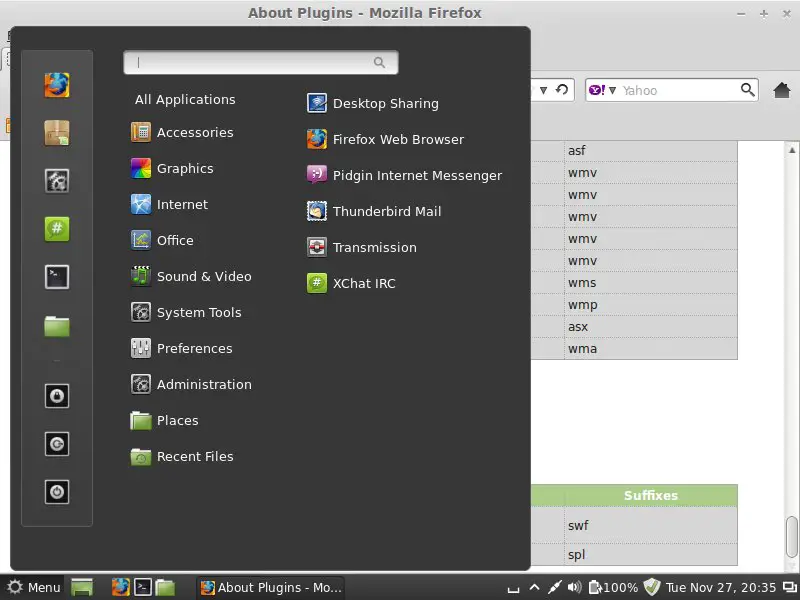800x600 pixels.
Task: Open the gear settings icon in favorites sidebar
Action: [x=57, y=181]
